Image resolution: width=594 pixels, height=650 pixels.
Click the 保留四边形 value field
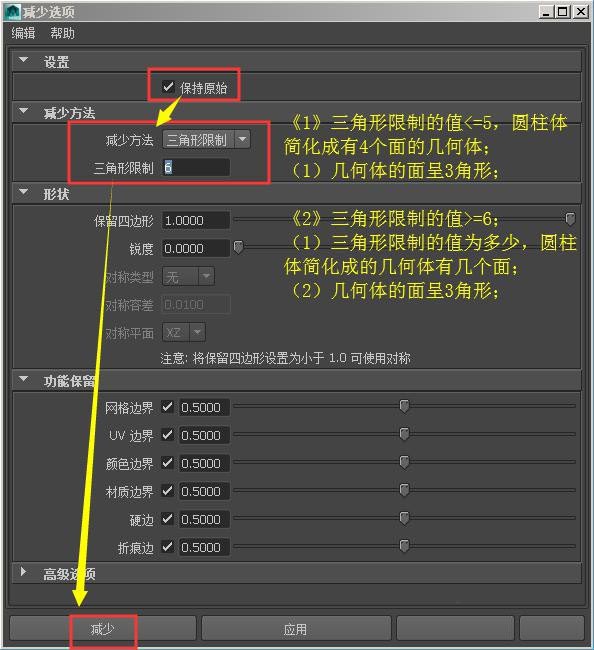(196, 221)
